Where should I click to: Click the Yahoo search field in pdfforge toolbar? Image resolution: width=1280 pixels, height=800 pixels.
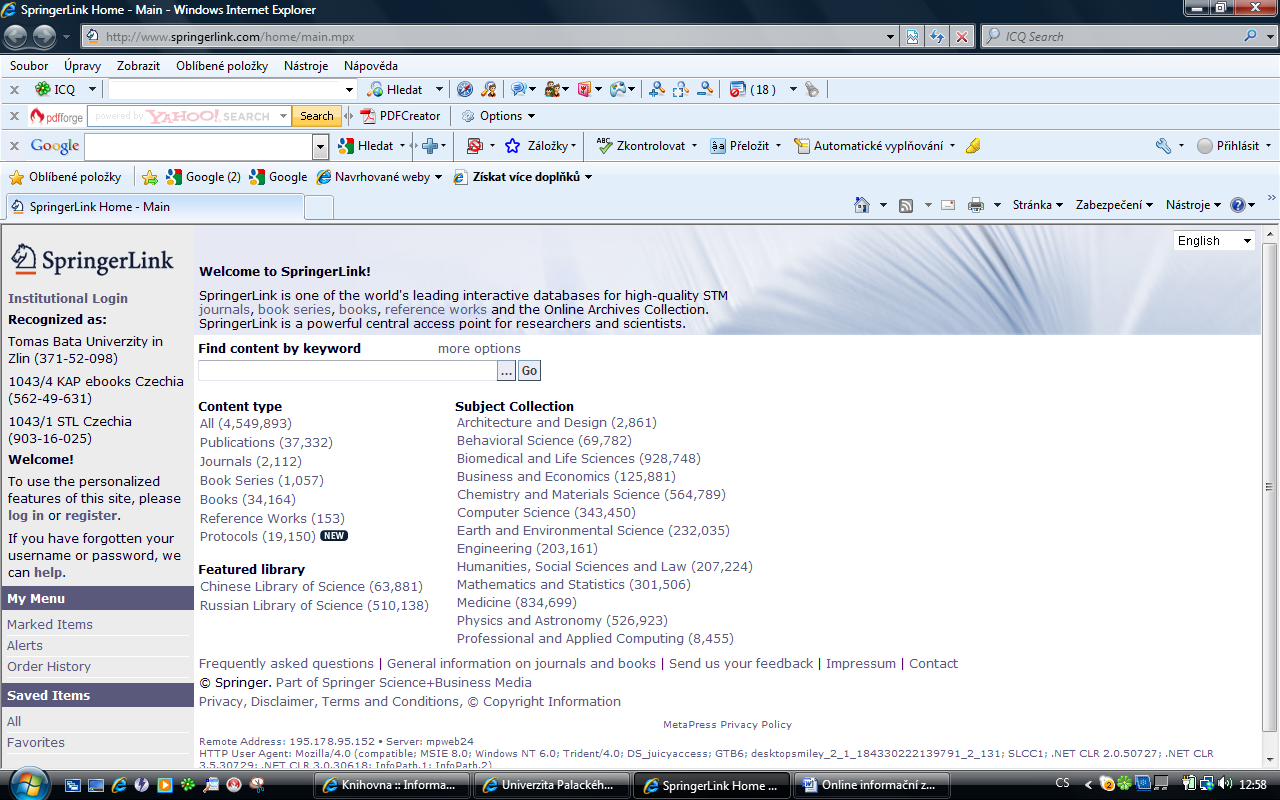(x=189, y=116)
